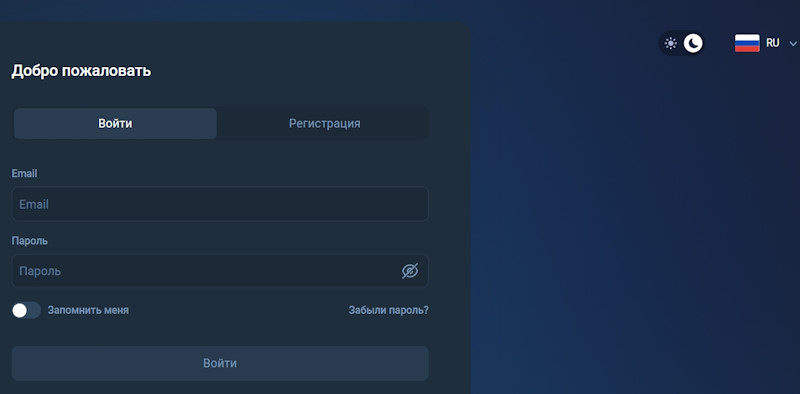Open the Забыли пароль? link

click(389, 310)
